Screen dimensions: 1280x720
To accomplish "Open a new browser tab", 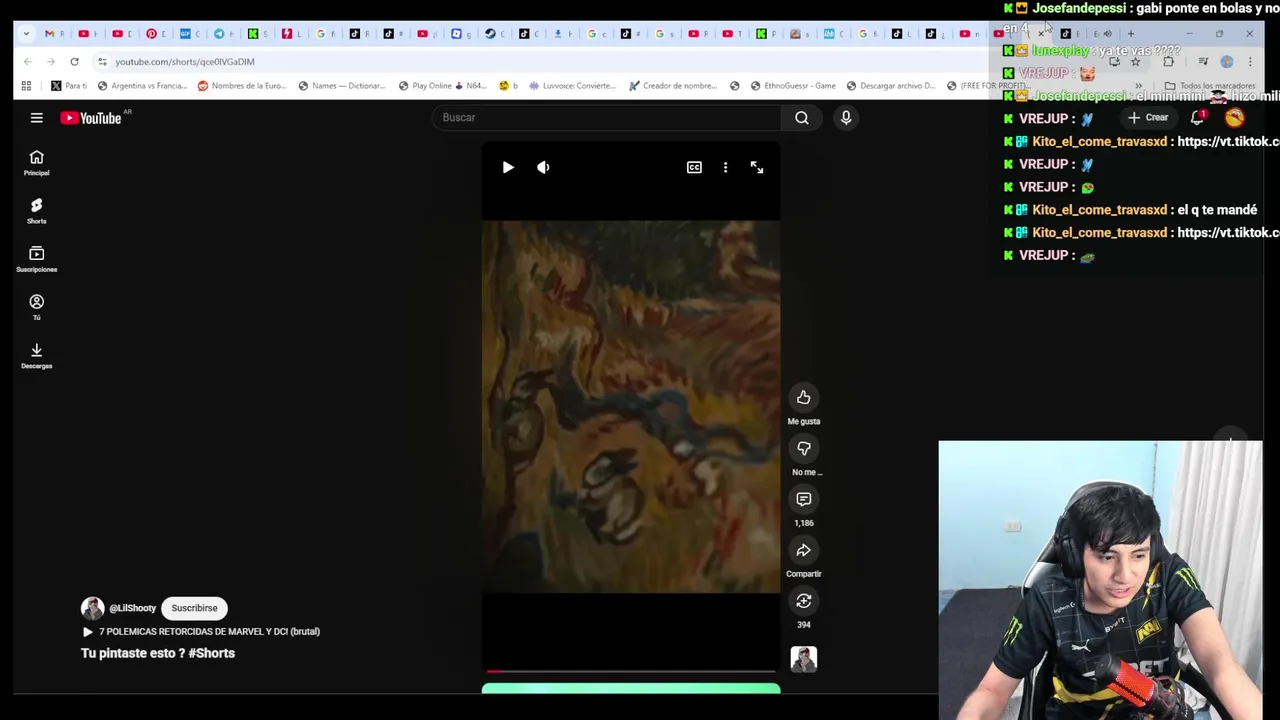I will 1131,34.
